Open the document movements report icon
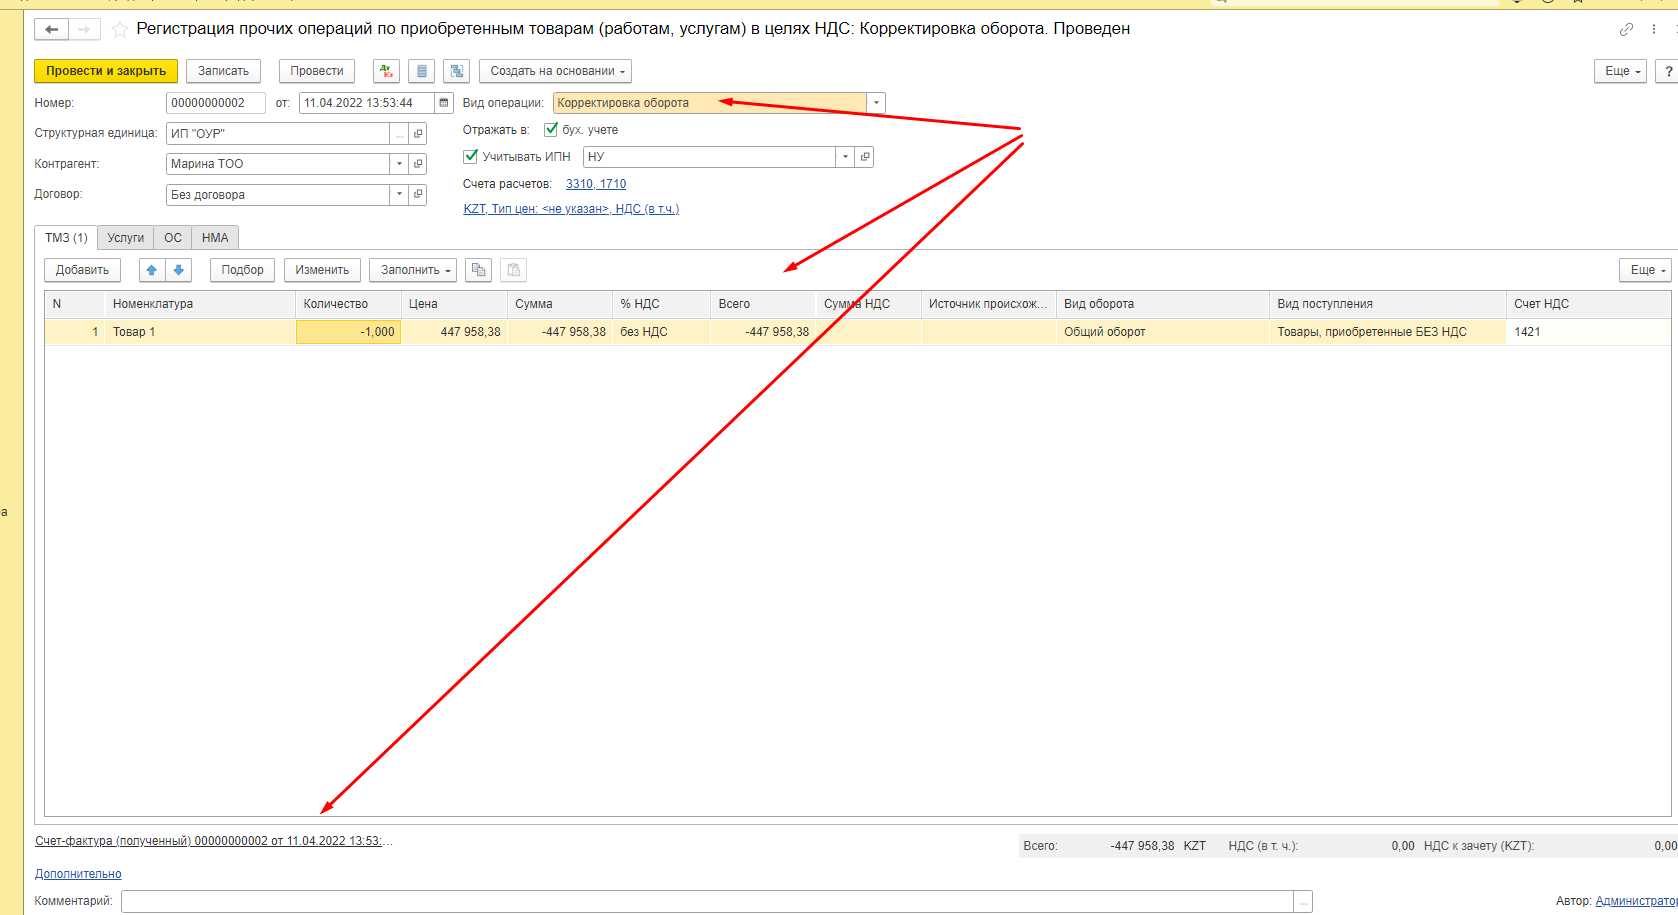The image size is (1678, 915). [x=421, y=71]
